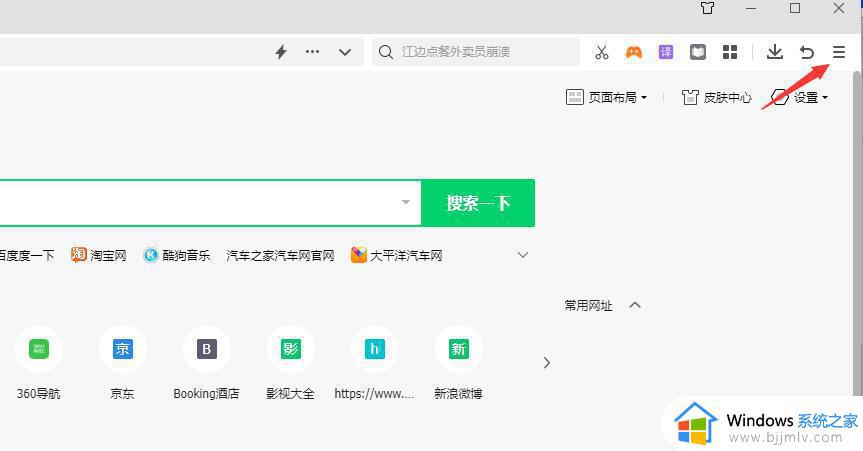
Task: Open the apps grid extension icon
Action: 730,52
